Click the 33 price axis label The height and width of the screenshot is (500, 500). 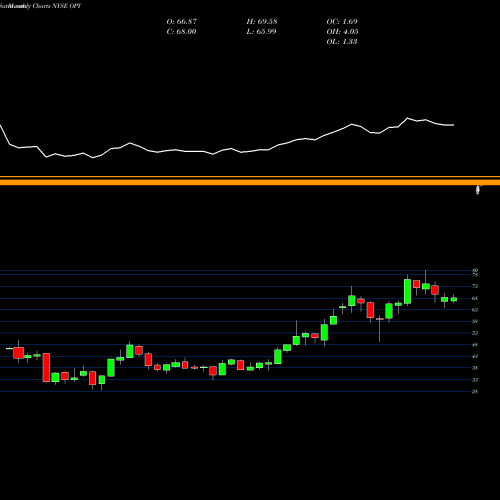tap(475, 380)
